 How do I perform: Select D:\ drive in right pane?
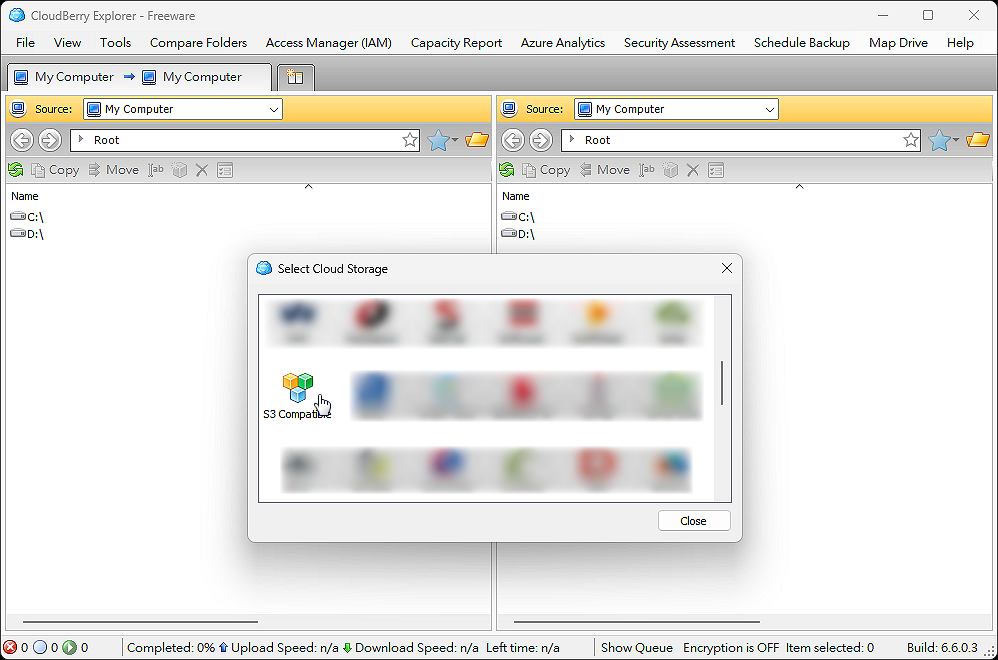coord(518,234)
